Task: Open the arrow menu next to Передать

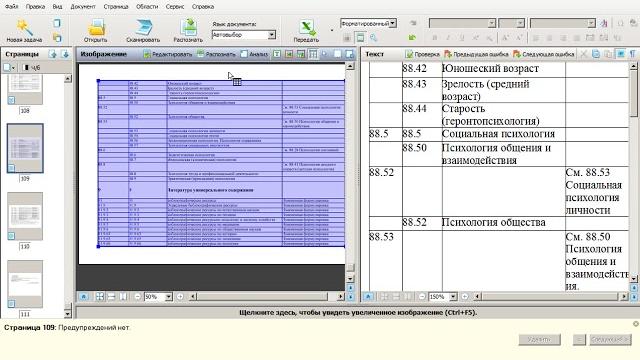Action: (x=331, y=31)
